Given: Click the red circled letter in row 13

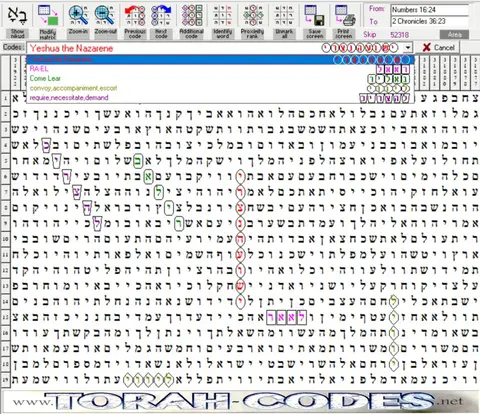Looking at the screenshot, I should point(240,286).
